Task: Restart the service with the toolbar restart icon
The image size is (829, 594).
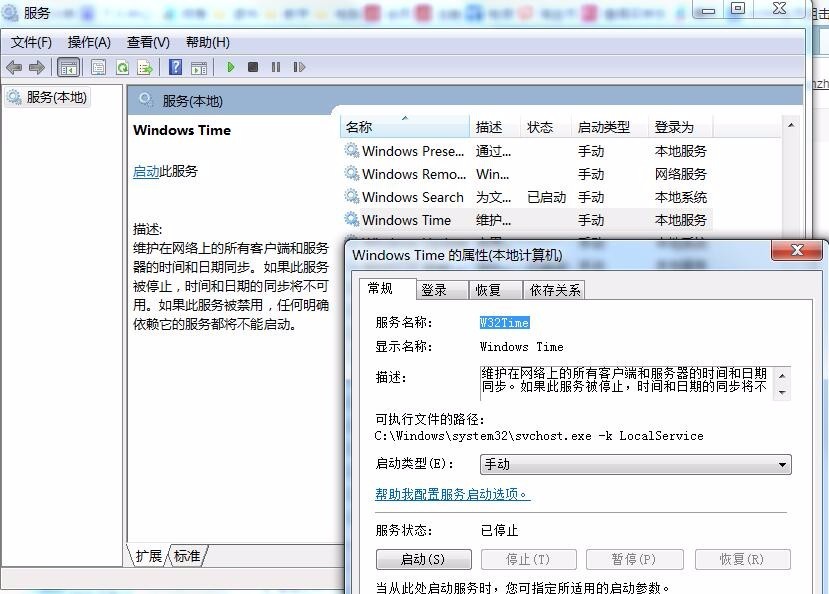Action: [x=299, y=67]
